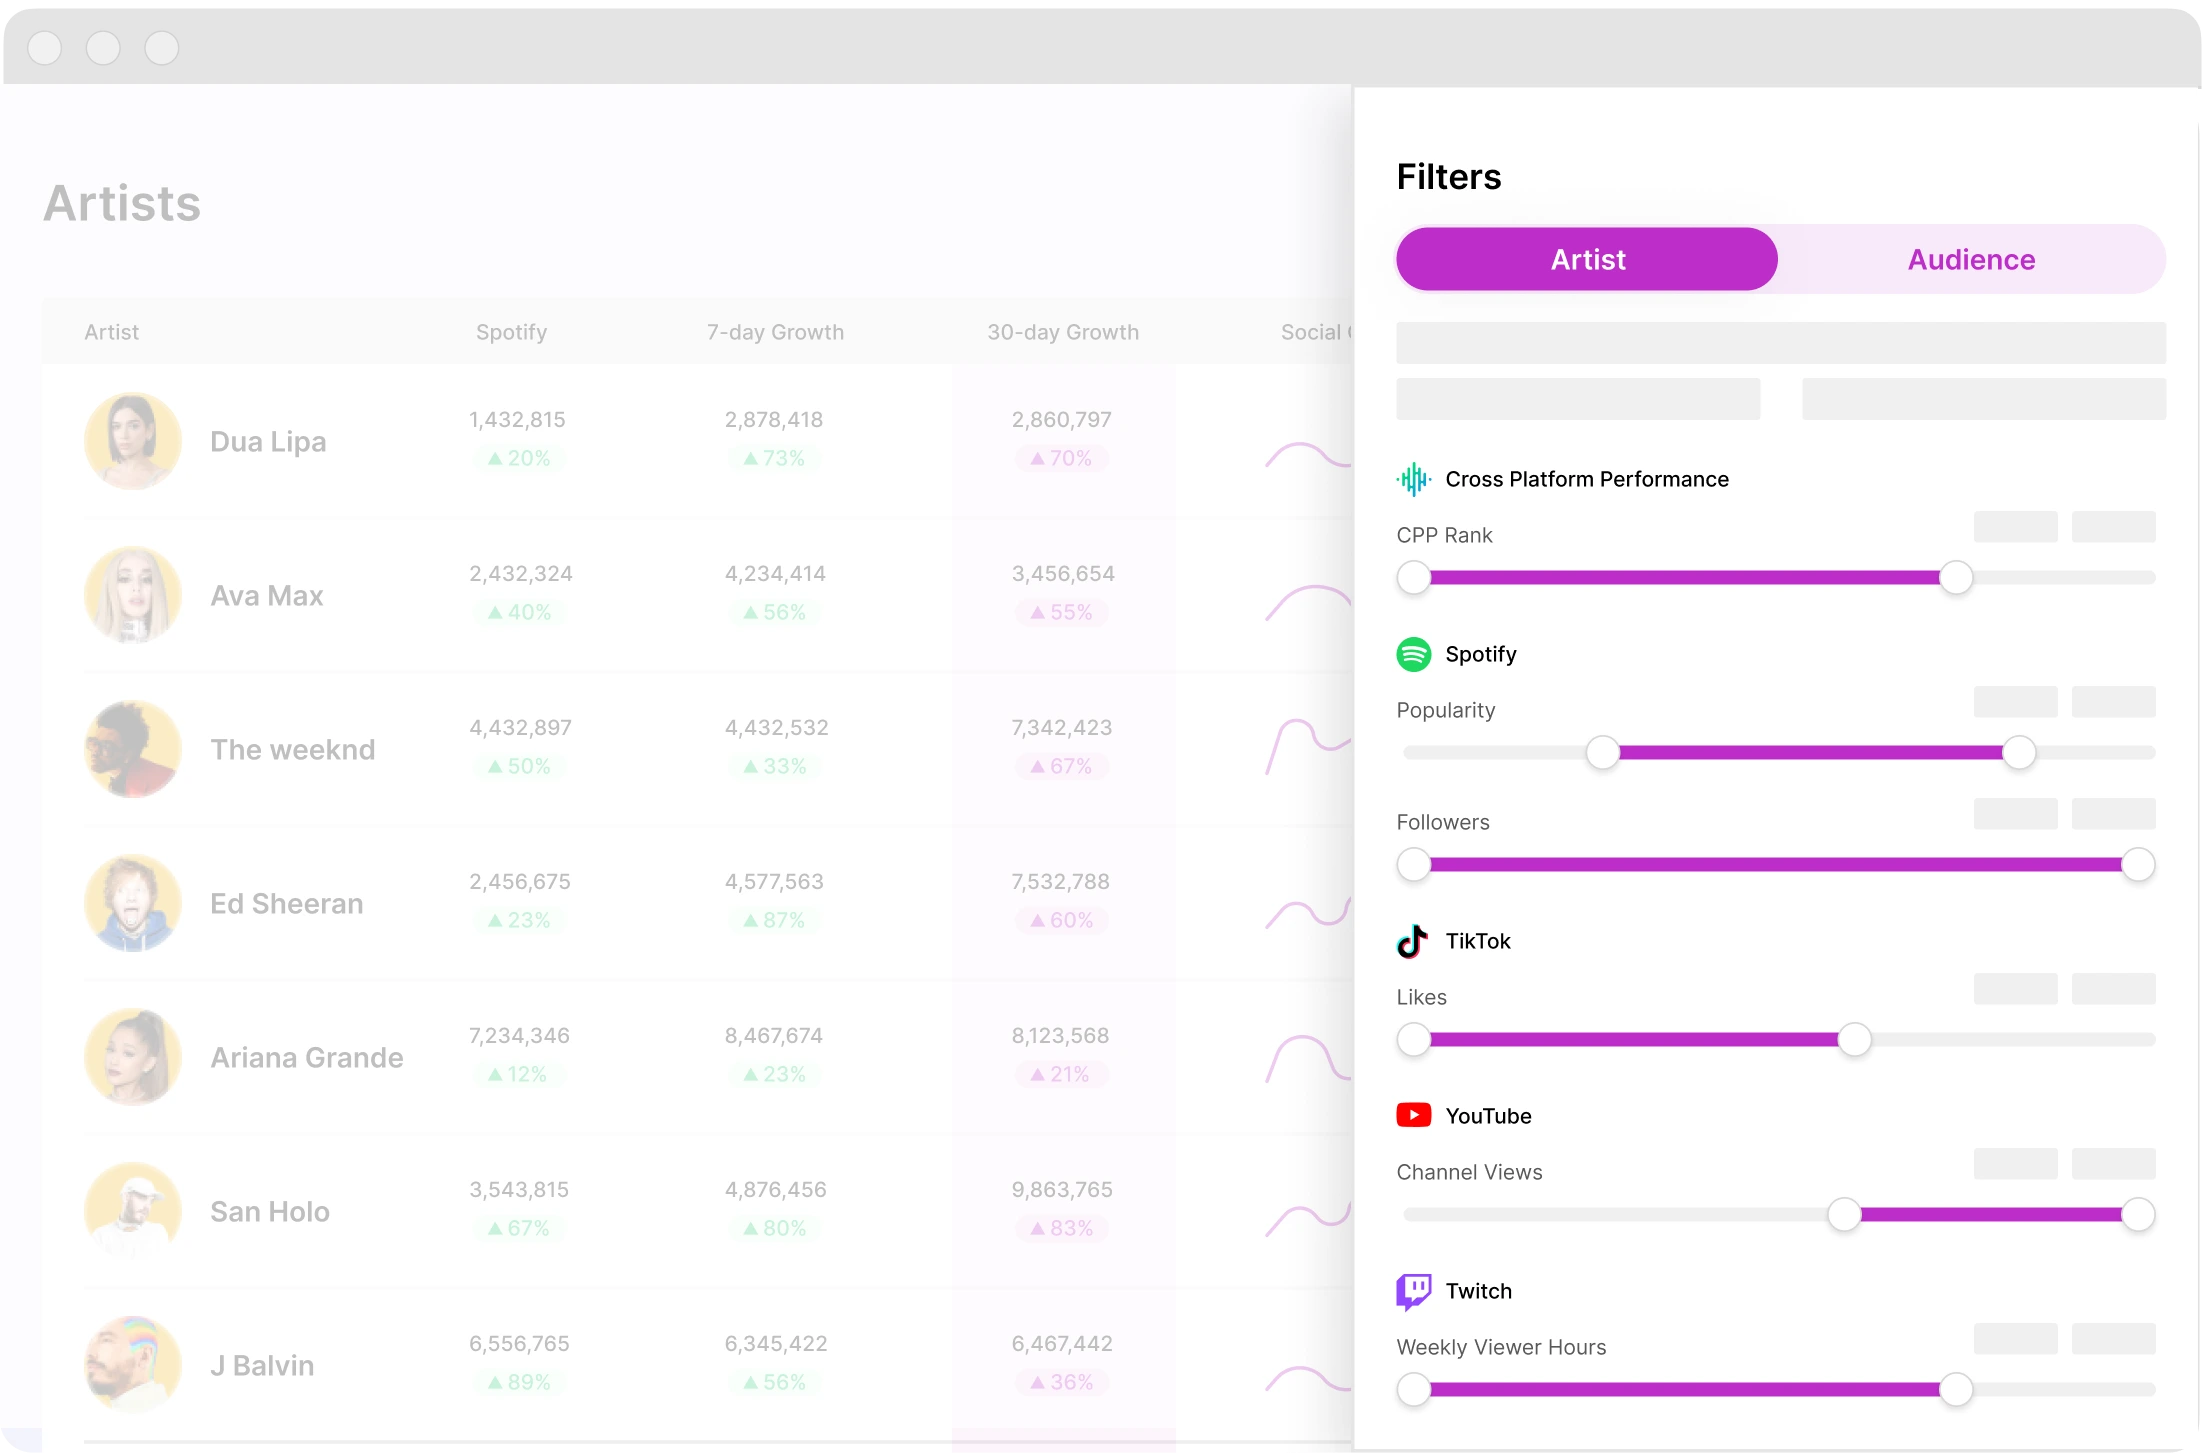Switch to the Audience filter tab
This screenshot has width=2202, height=1453.
tap(1970, 260)
